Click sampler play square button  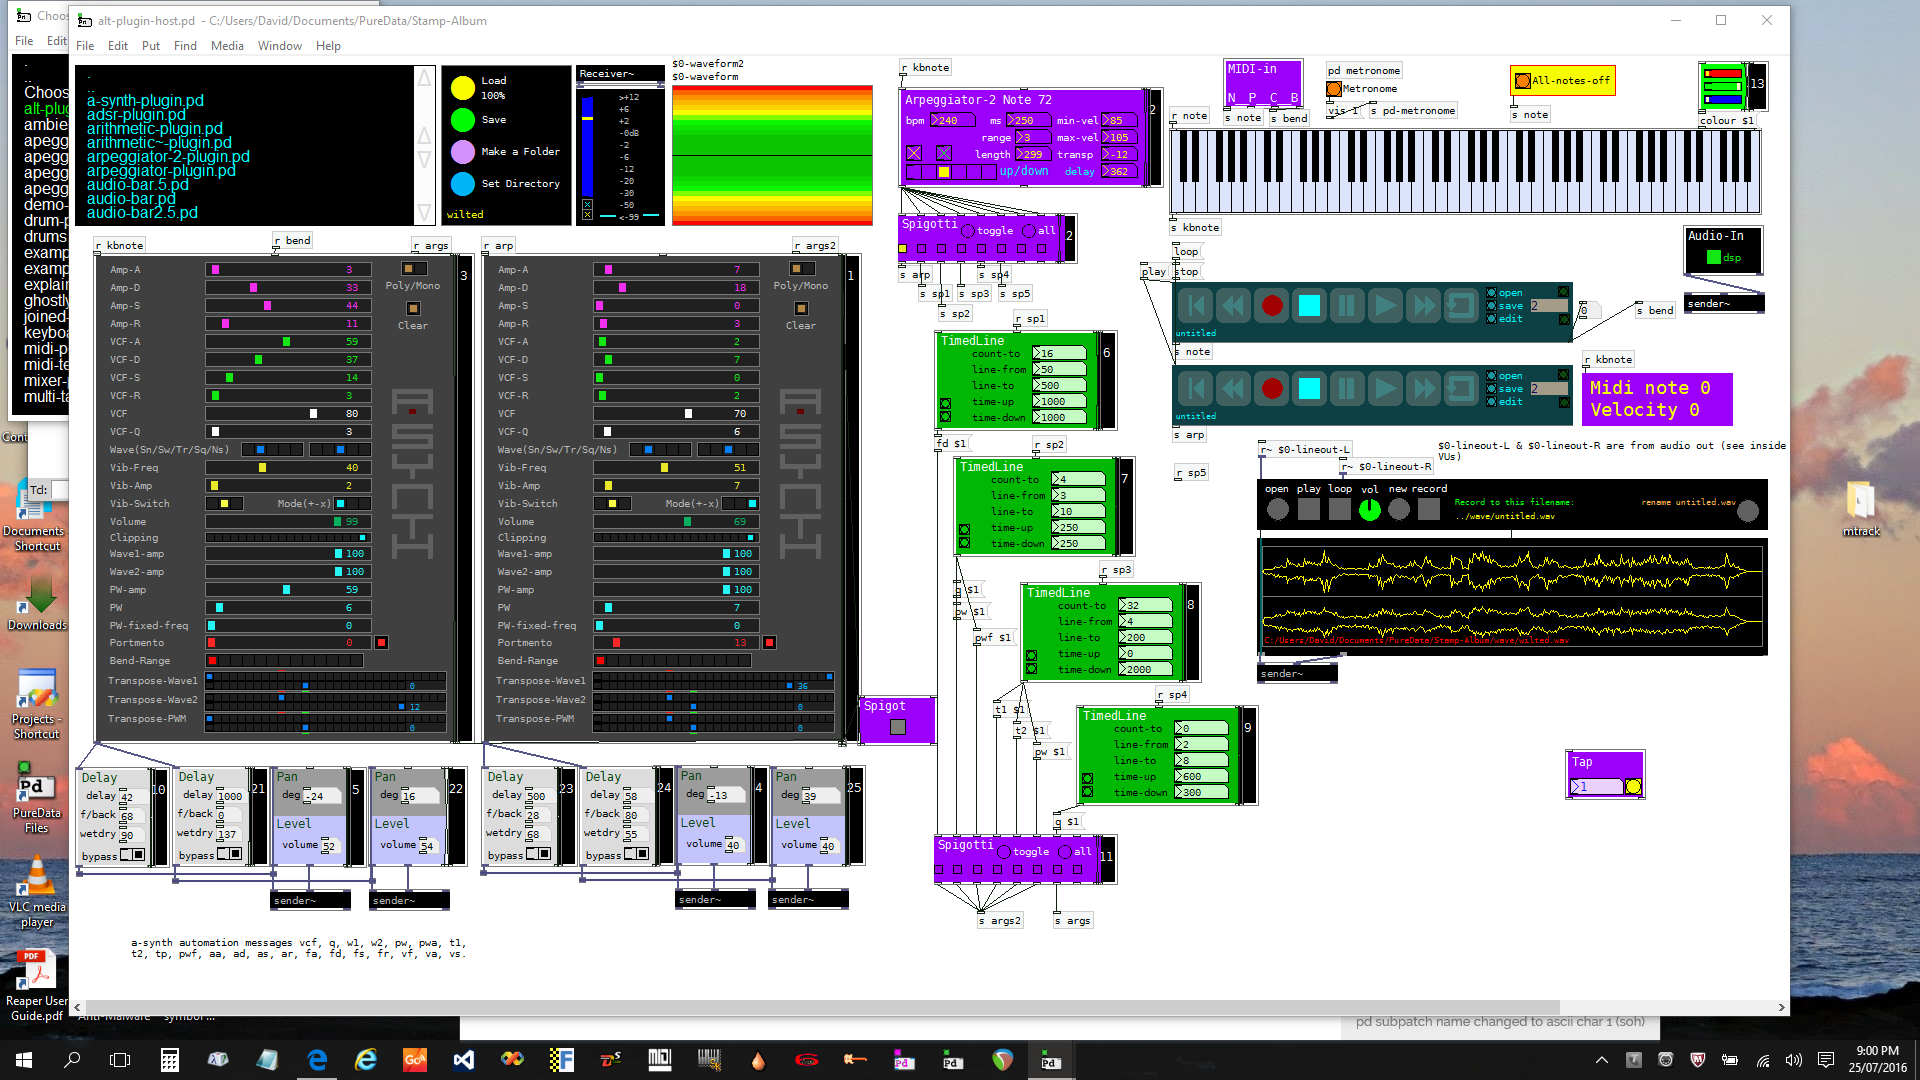coord(1309,510)
